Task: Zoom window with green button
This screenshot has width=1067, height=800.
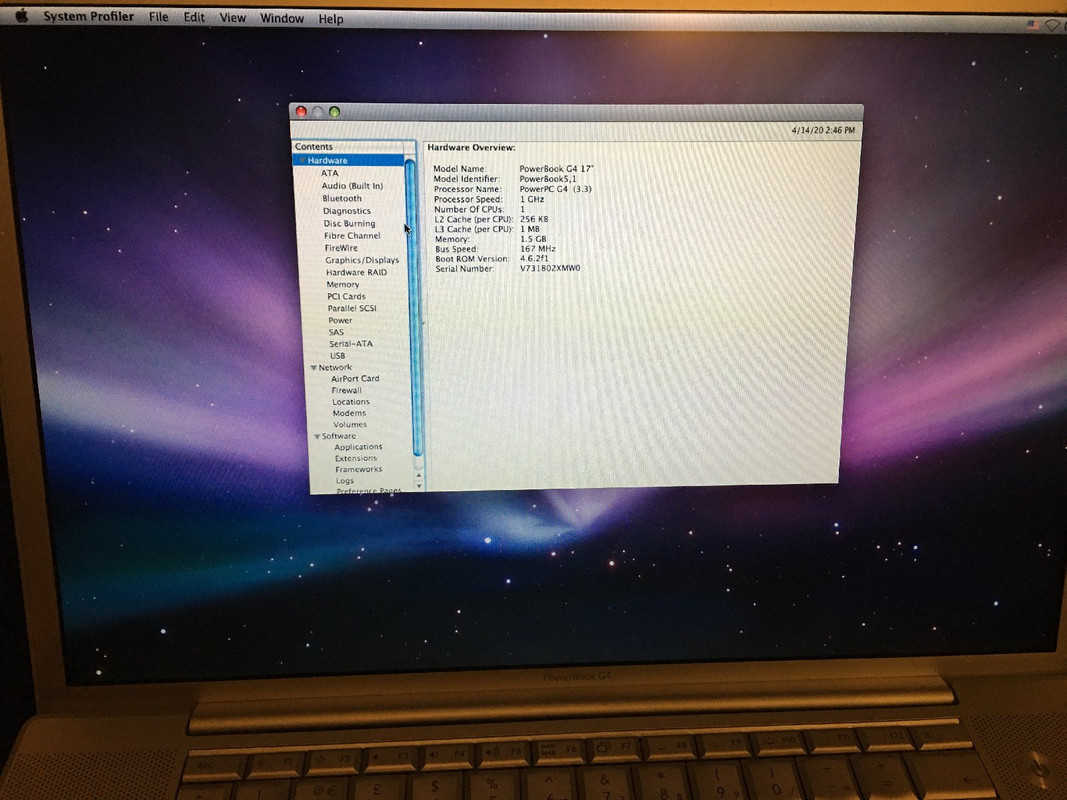Action: [x=335, y=112]
